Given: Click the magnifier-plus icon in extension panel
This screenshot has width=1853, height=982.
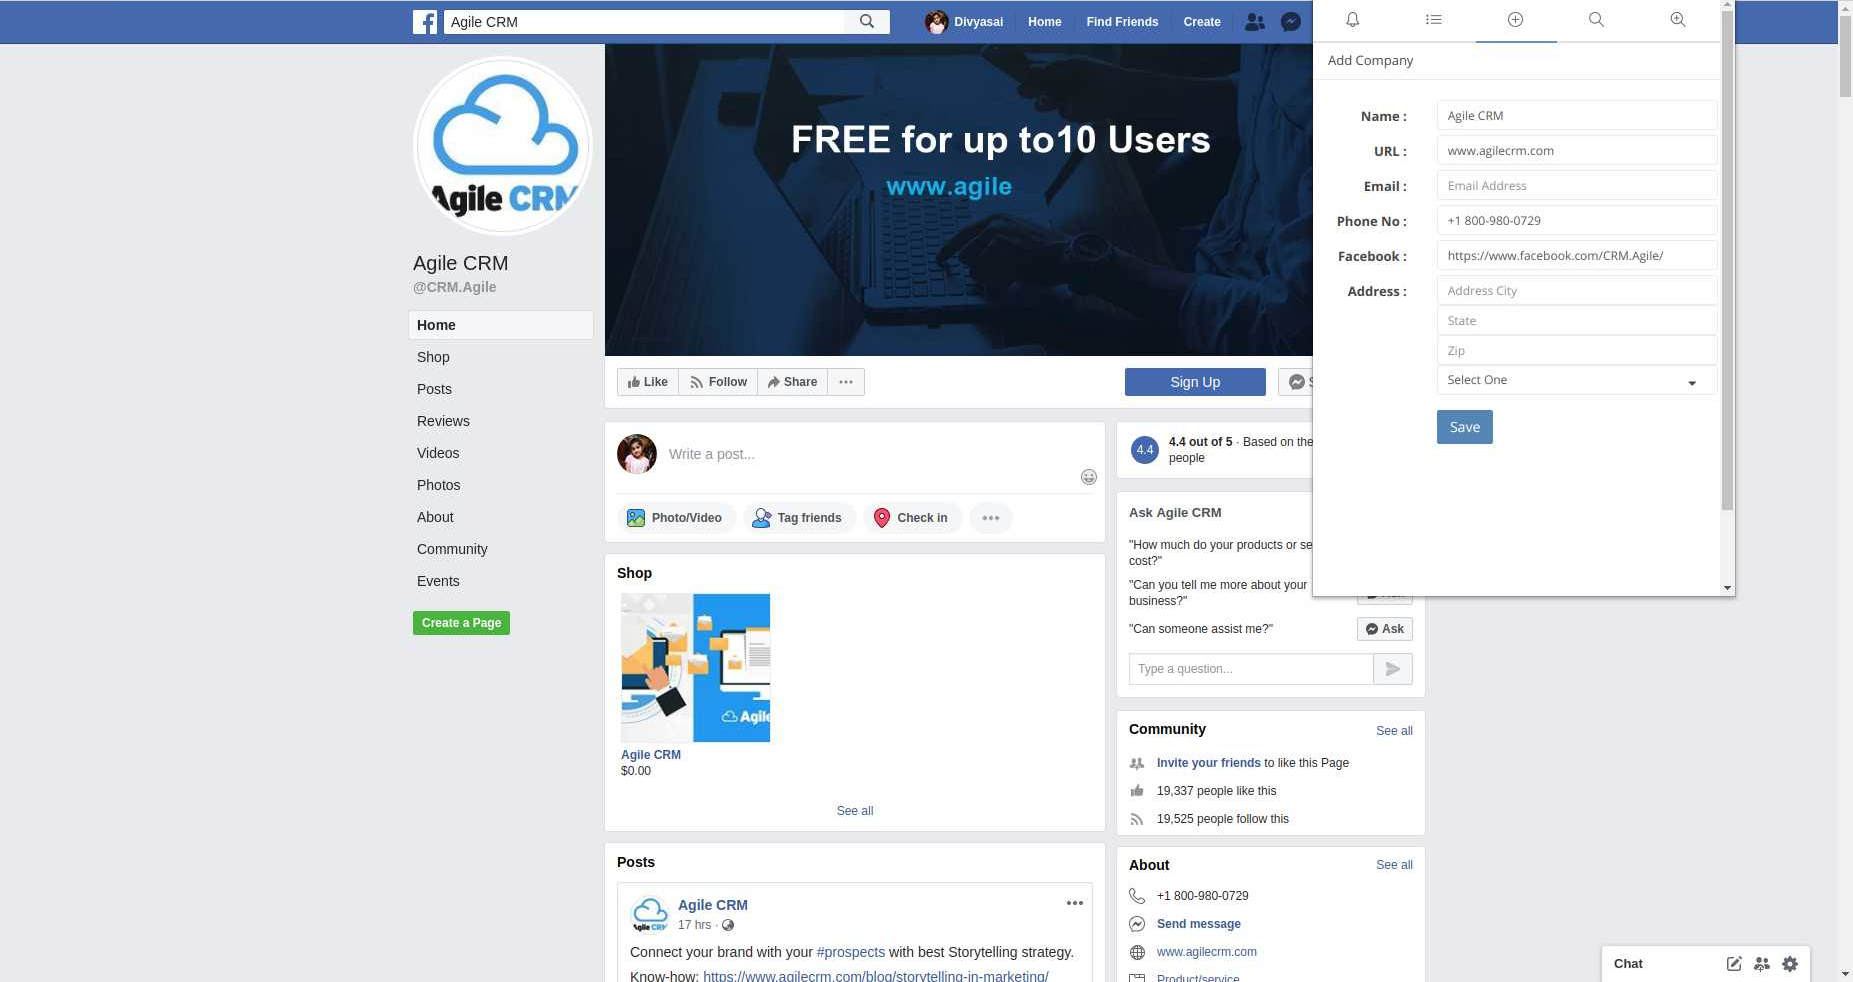Looking at the screenshot, I should click(x=1678, y=20).
